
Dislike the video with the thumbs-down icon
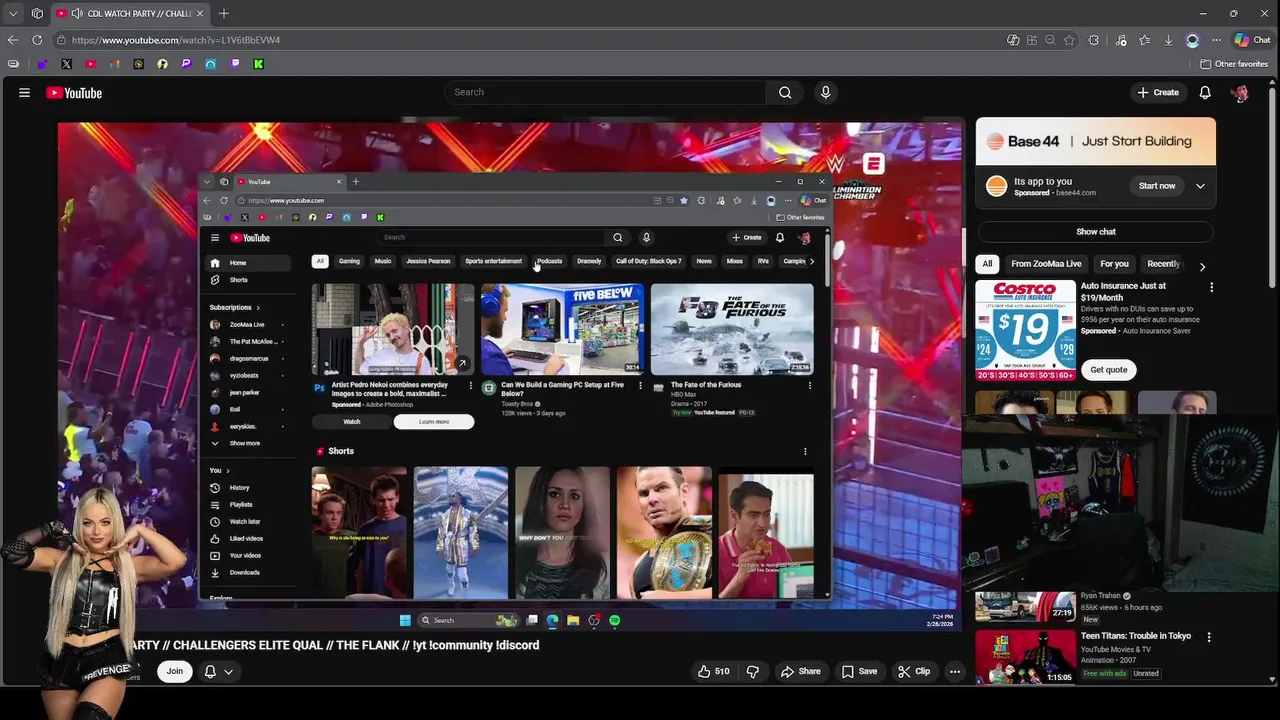753,672
